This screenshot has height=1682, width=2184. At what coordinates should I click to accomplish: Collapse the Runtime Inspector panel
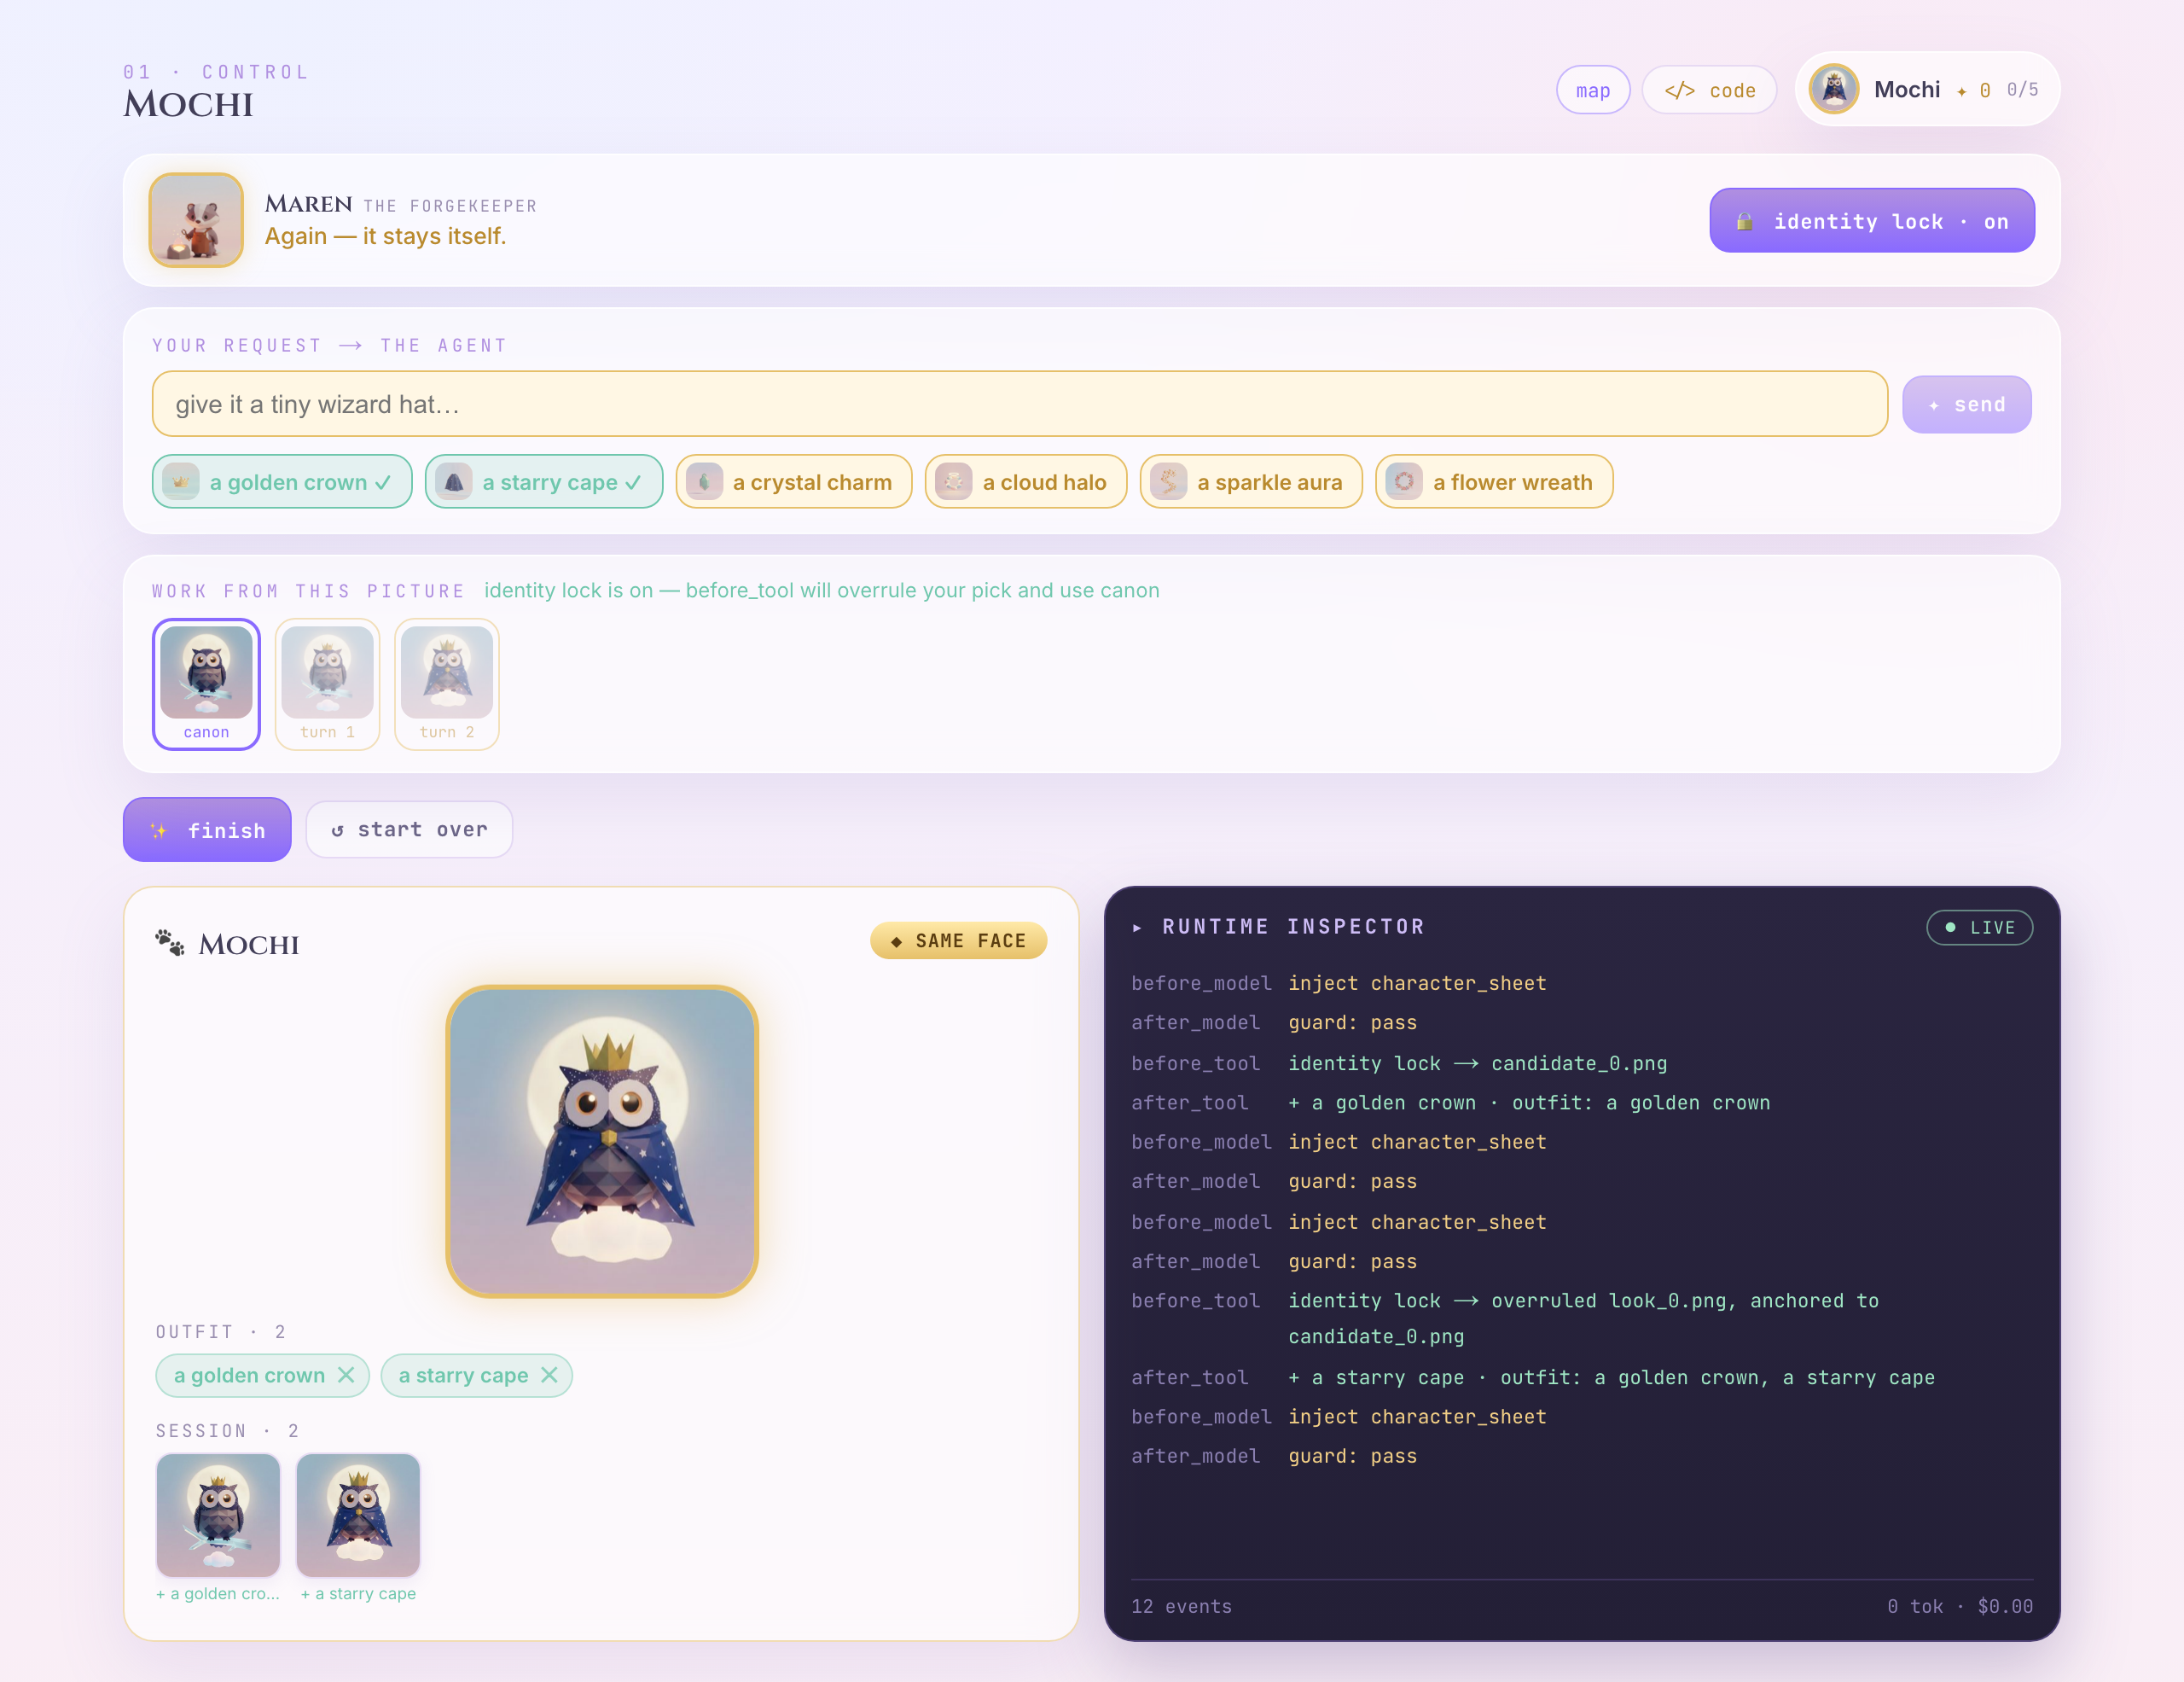1137,927
